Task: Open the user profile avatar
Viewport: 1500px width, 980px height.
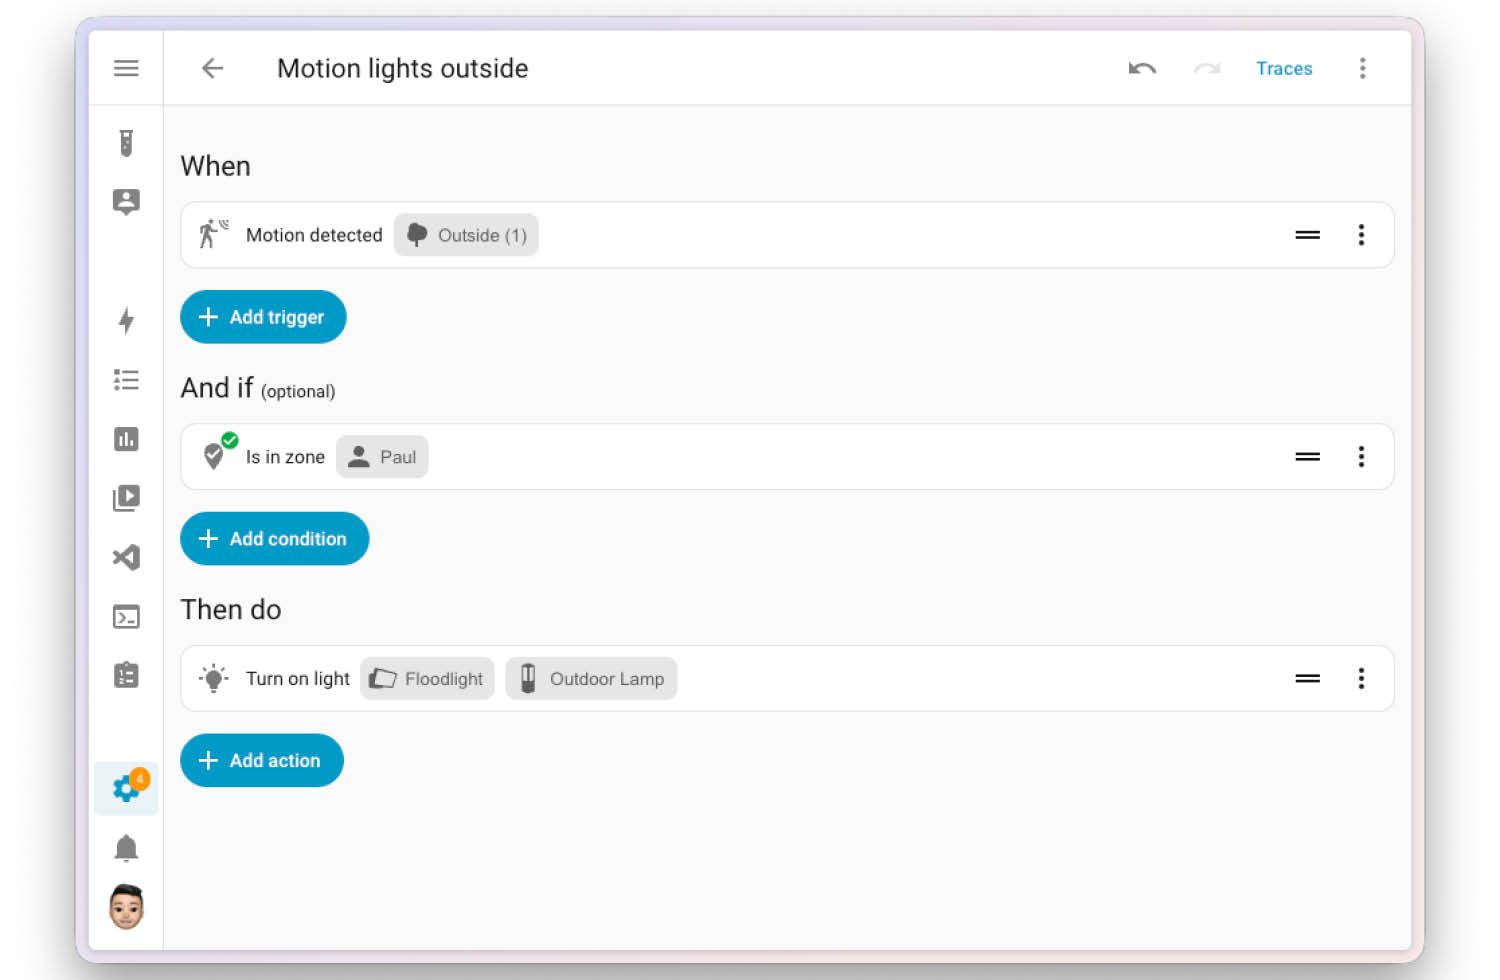Action: click(x=126, y=907)
